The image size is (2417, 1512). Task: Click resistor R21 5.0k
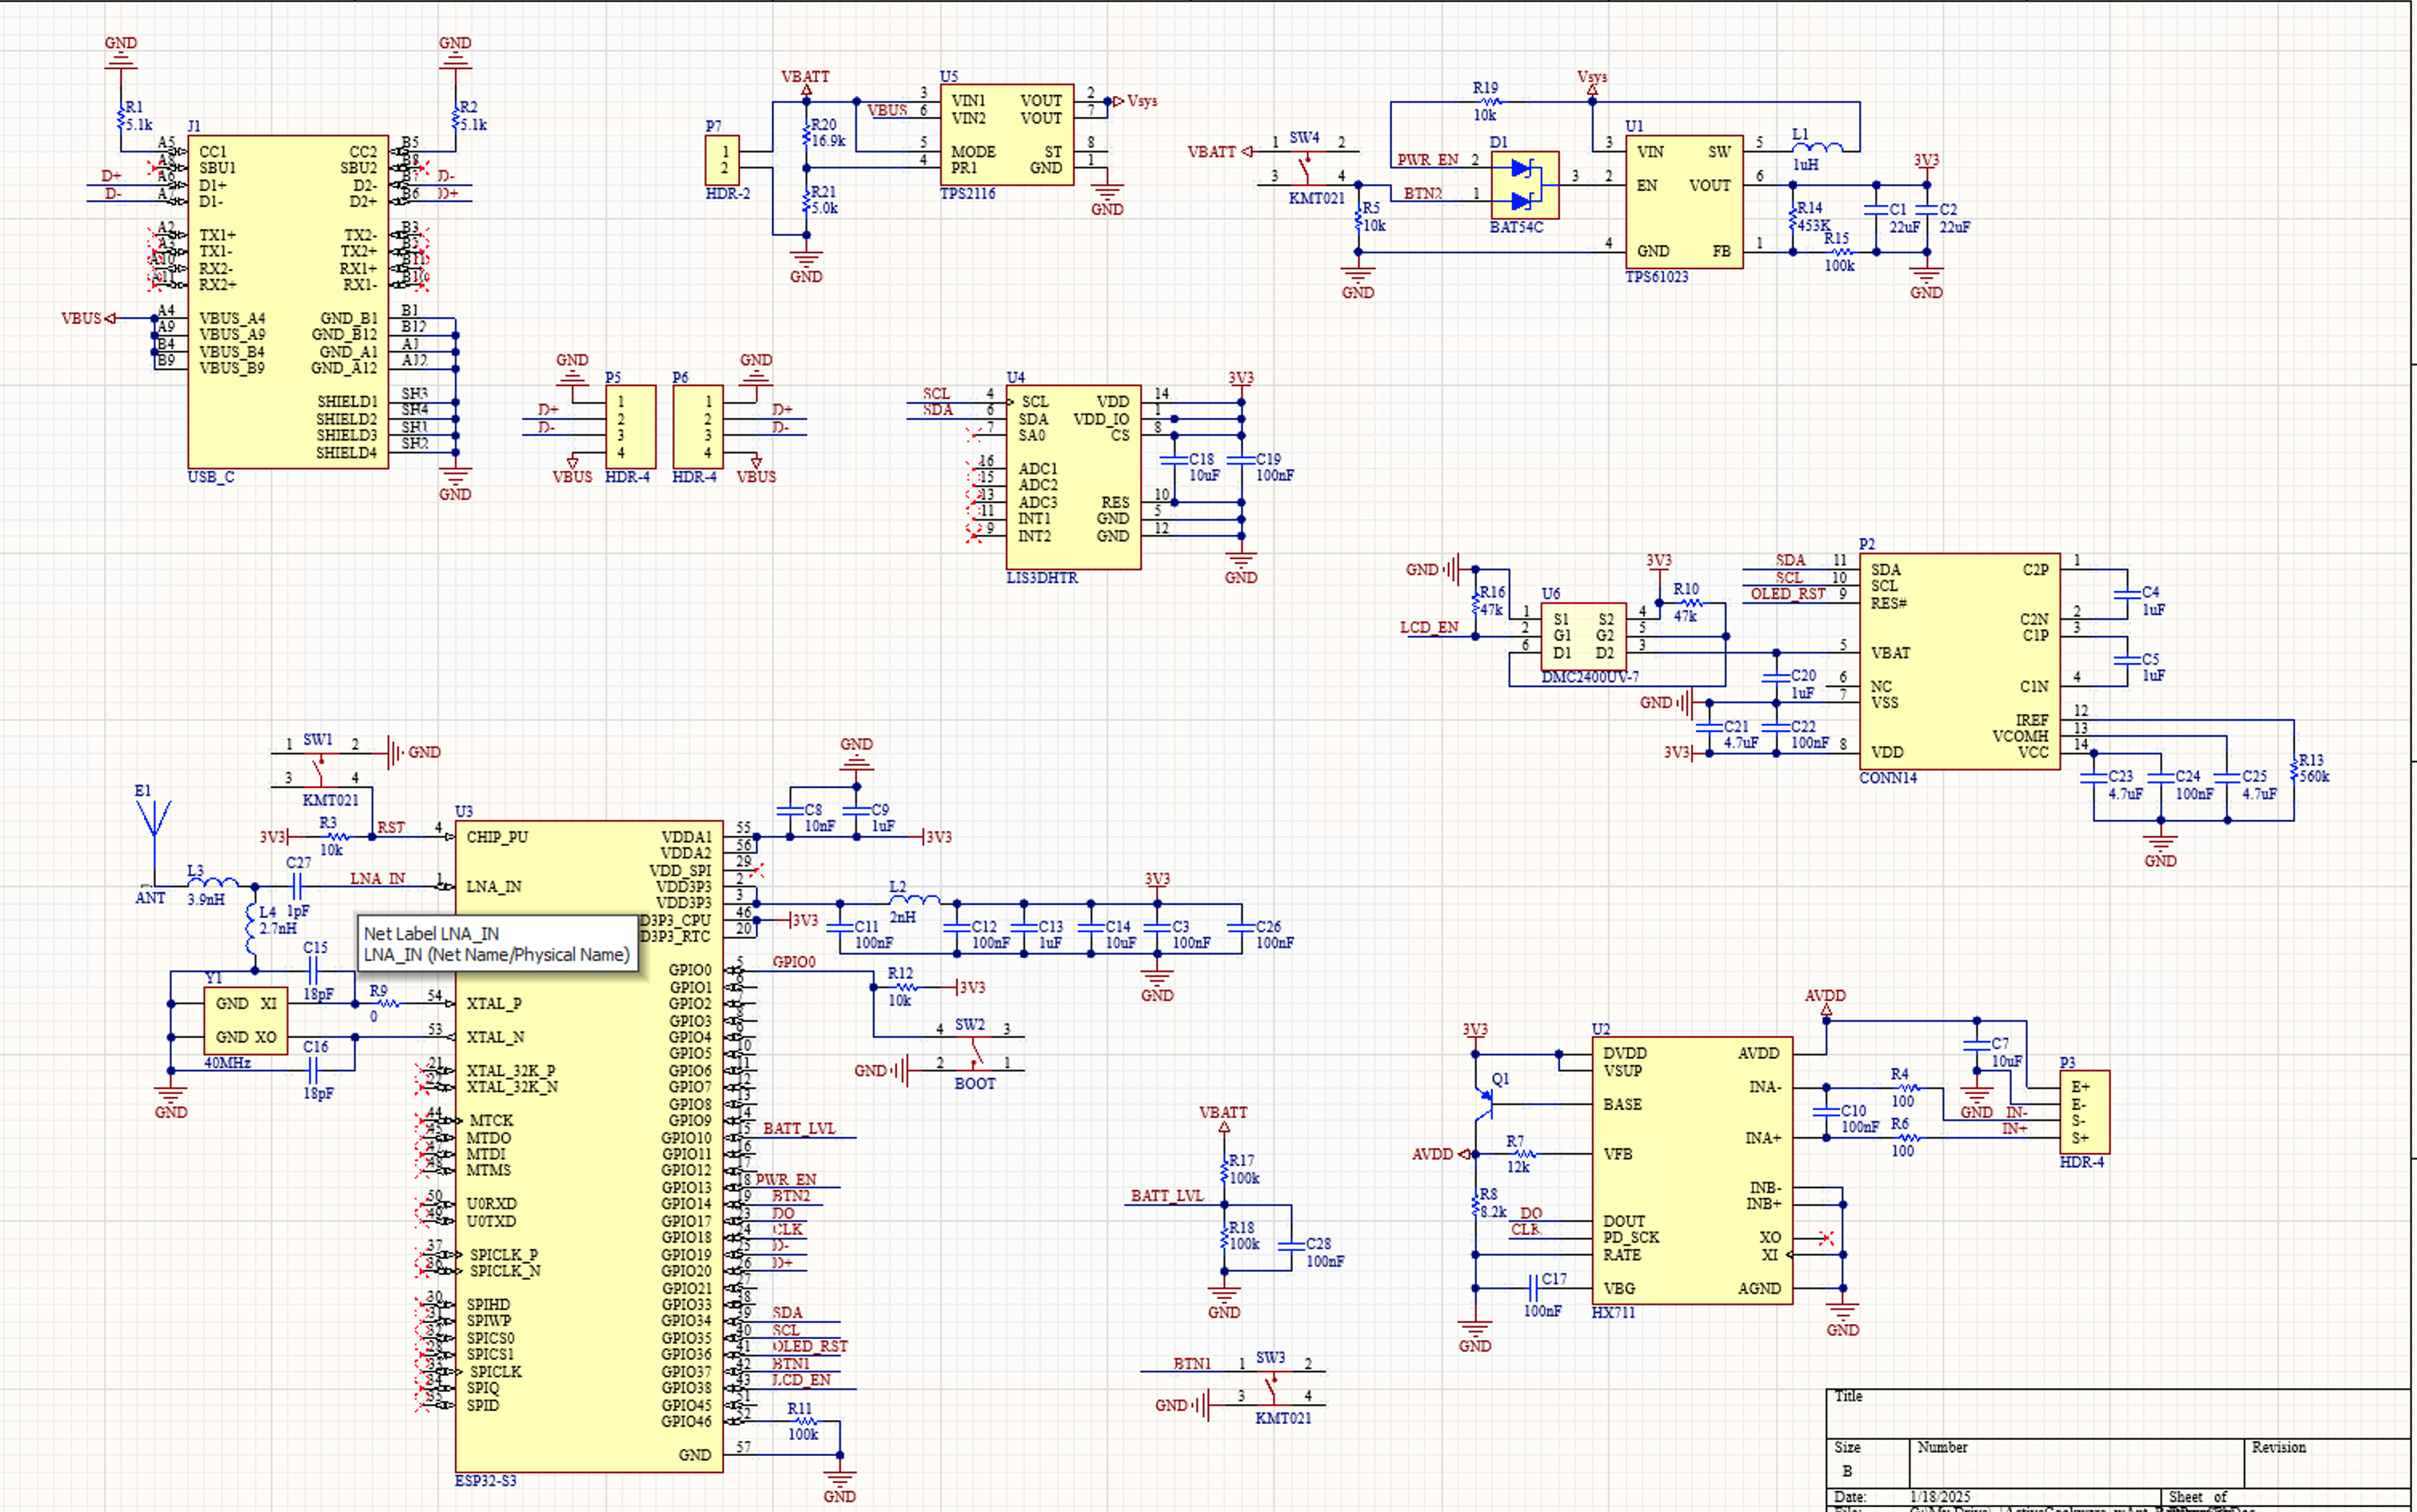tap(807, 201)
